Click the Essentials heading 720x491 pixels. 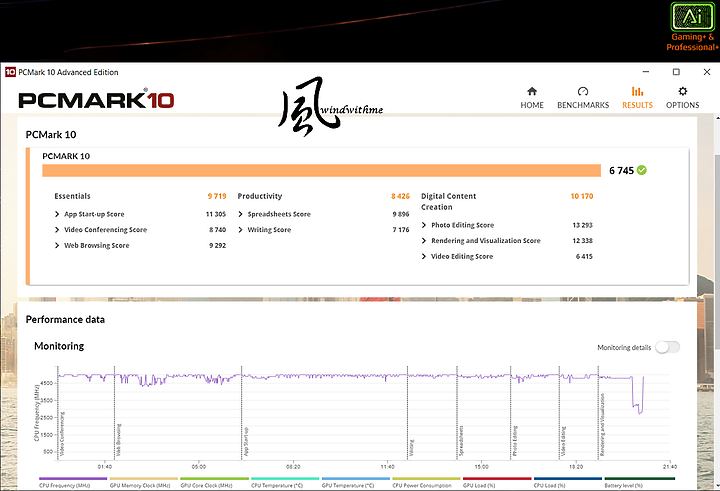(73, 196)
